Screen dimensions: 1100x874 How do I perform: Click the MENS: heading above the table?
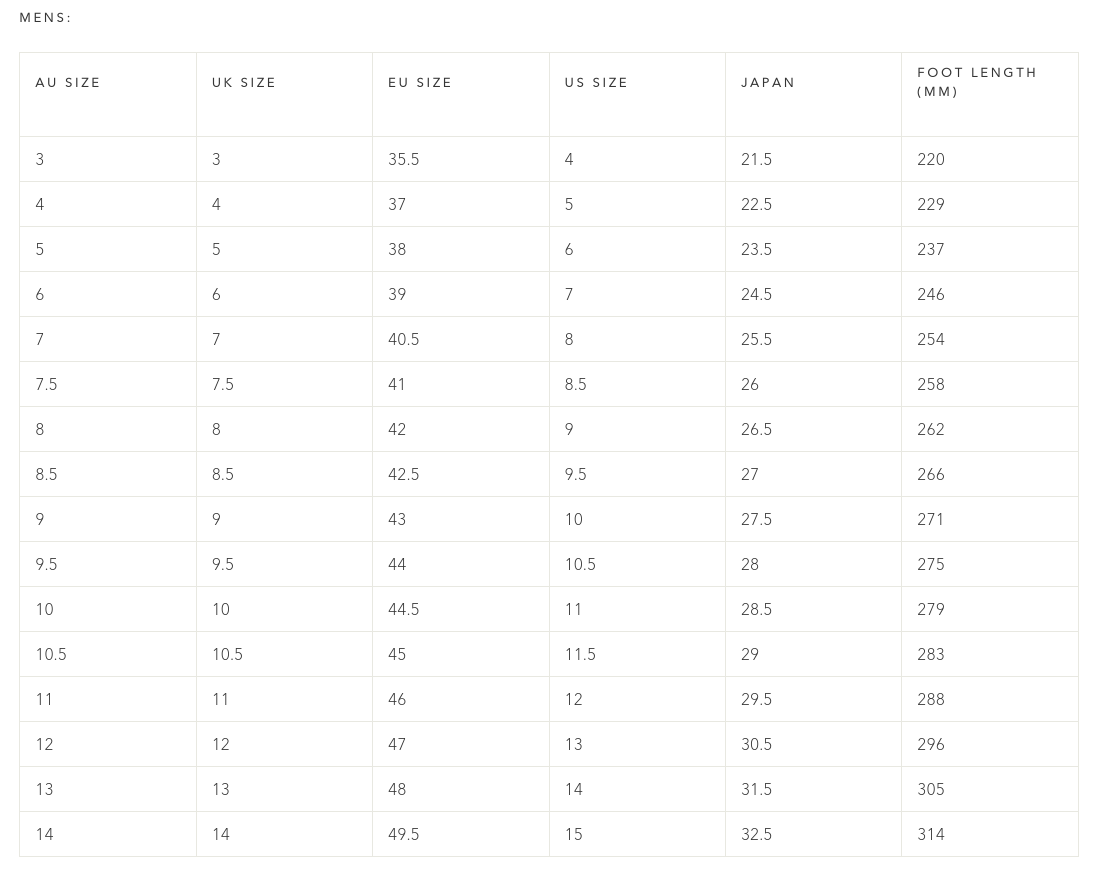[x=46, y=18]
